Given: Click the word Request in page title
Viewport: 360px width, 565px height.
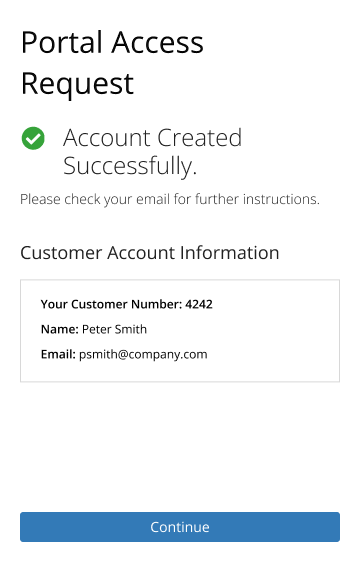Looking at the screenshot, I should click(x=77, y=84).
